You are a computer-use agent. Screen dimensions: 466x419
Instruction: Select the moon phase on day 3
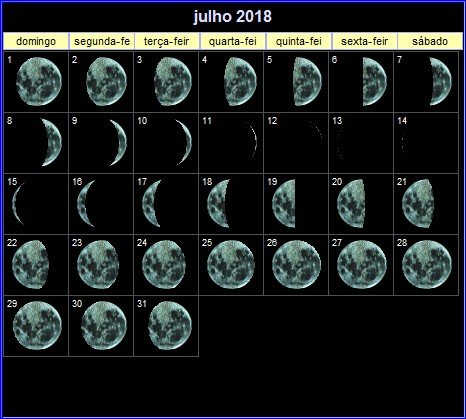[173, 82]
